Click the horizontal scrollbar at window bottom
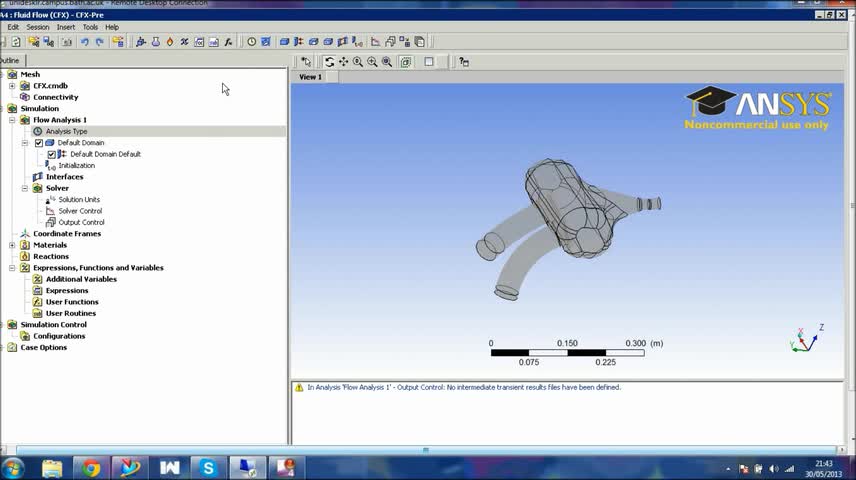The image size is (856, 480). click(426, 450)
